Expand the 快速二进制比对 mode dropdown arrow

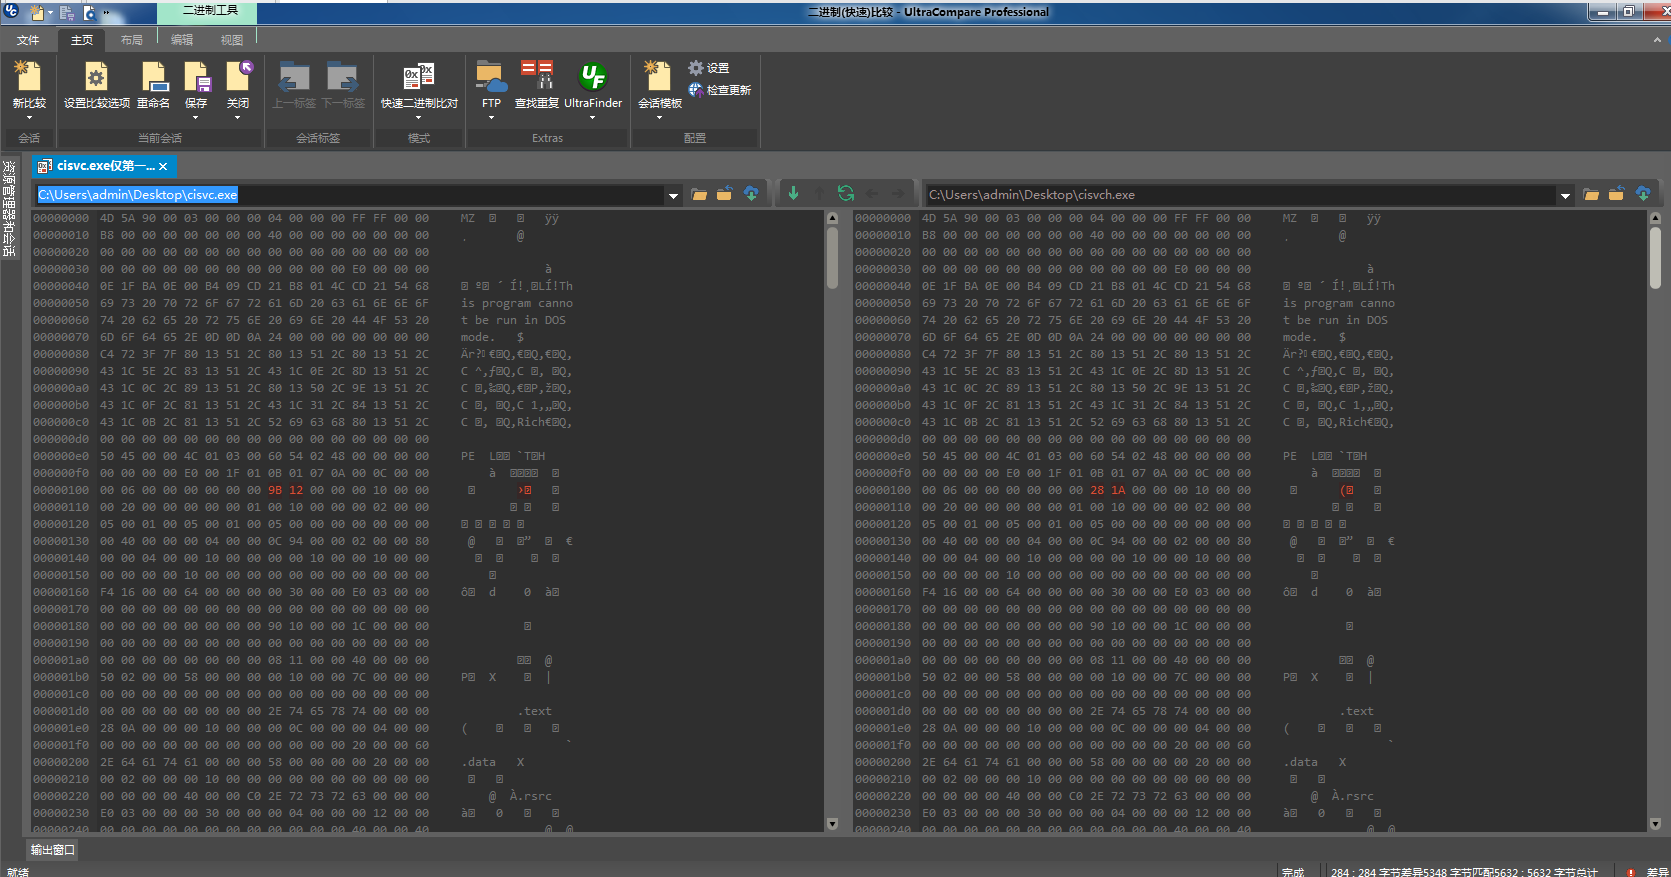click(x=419, y=118)
